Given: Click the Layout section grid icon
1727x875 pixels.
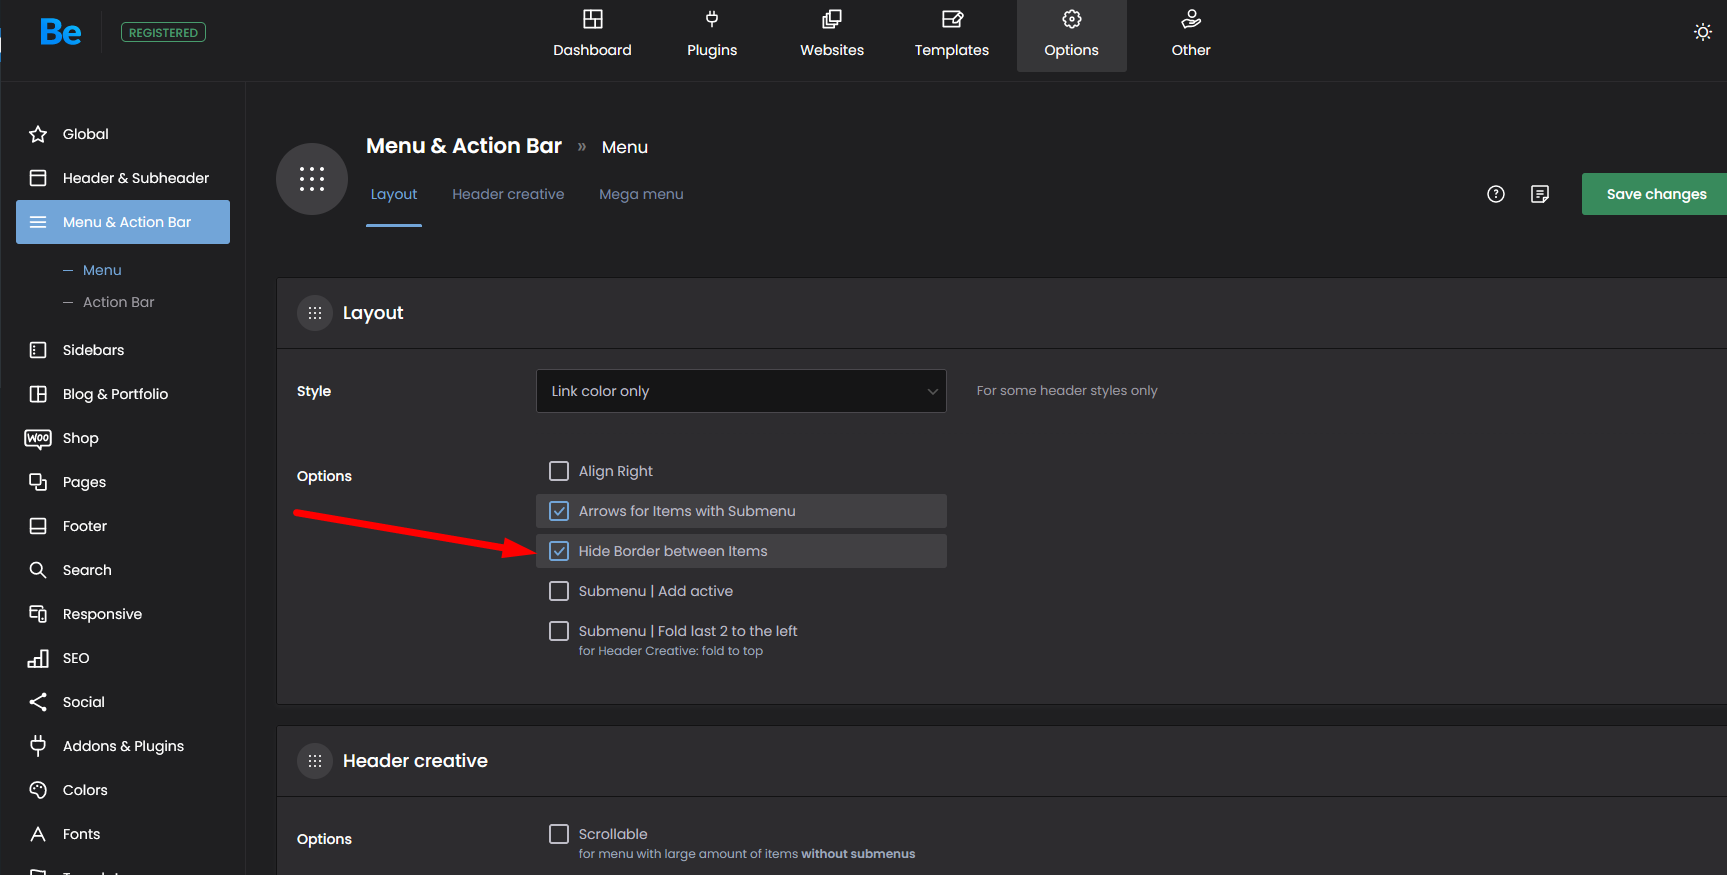Looking at the screenshot, I should (x=315, y=313).
